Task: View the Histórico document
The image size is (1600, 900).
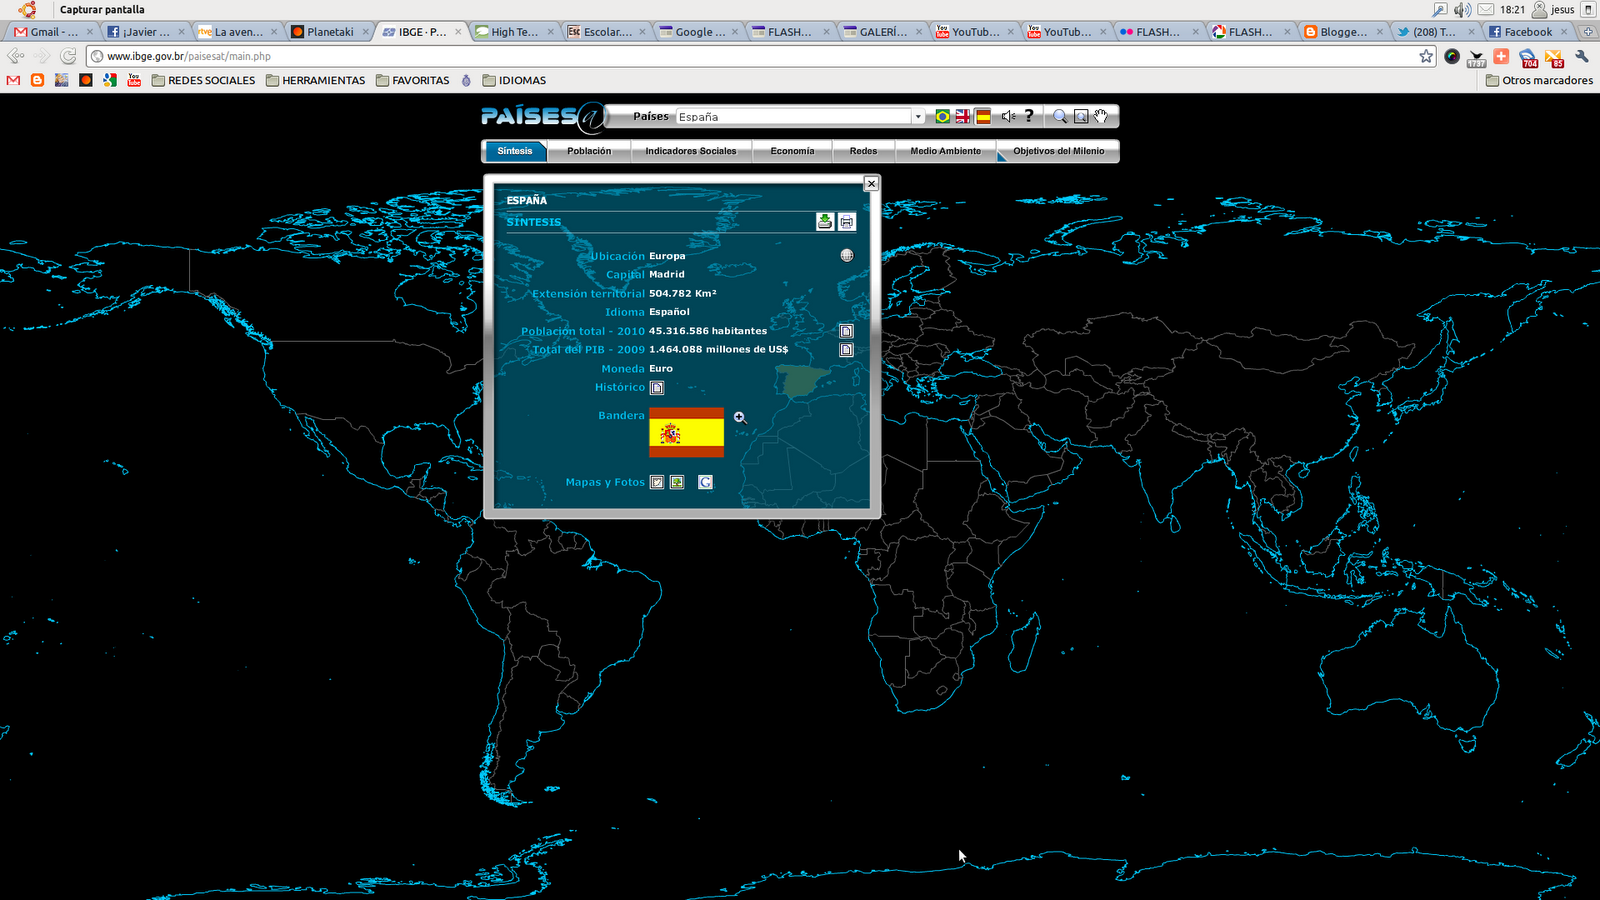Action: click(x=657, y=388)
